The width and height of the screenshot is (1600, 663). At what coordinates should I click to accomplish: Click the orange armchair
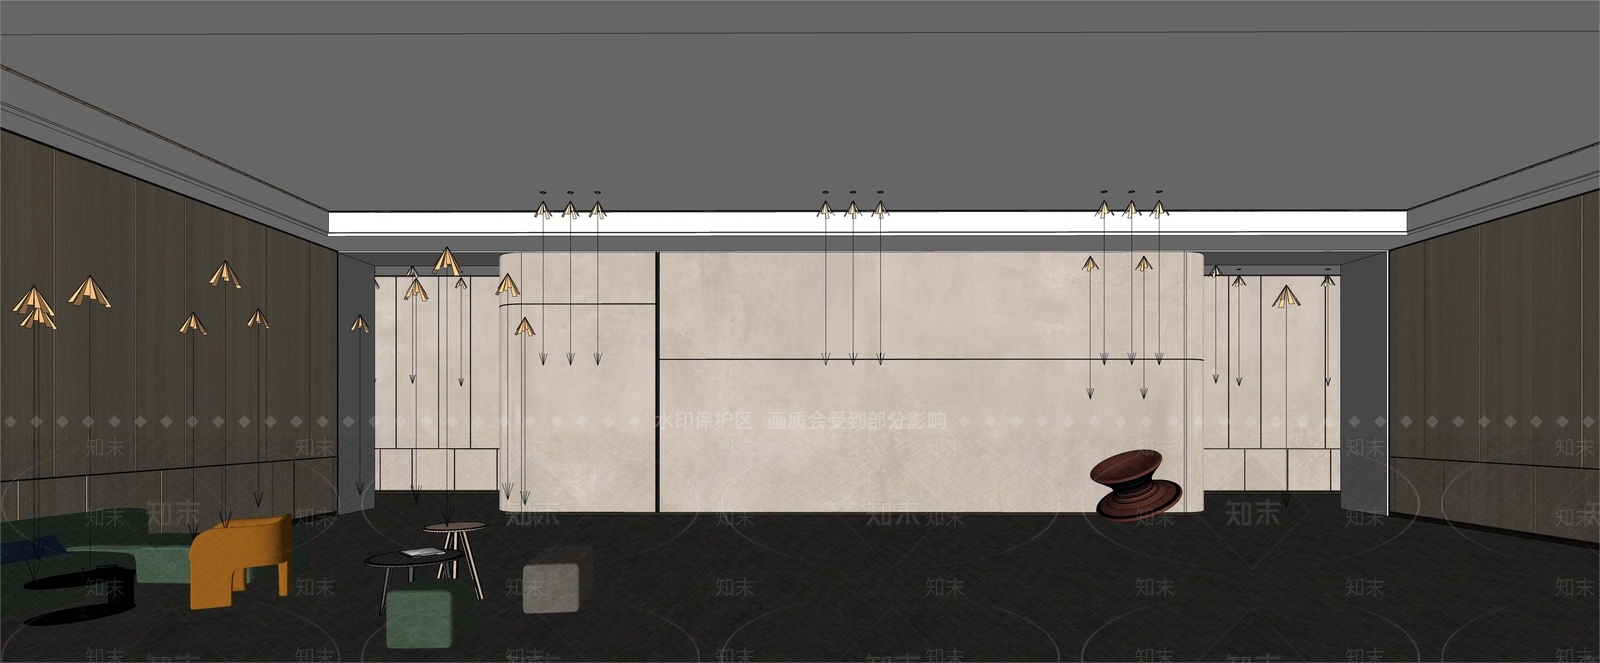pos(240,561)
